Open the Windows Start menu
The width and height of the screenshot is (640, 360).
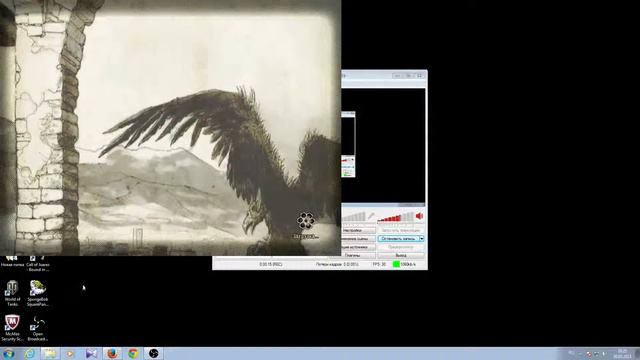pyautogui.click(x=9, y=353)
